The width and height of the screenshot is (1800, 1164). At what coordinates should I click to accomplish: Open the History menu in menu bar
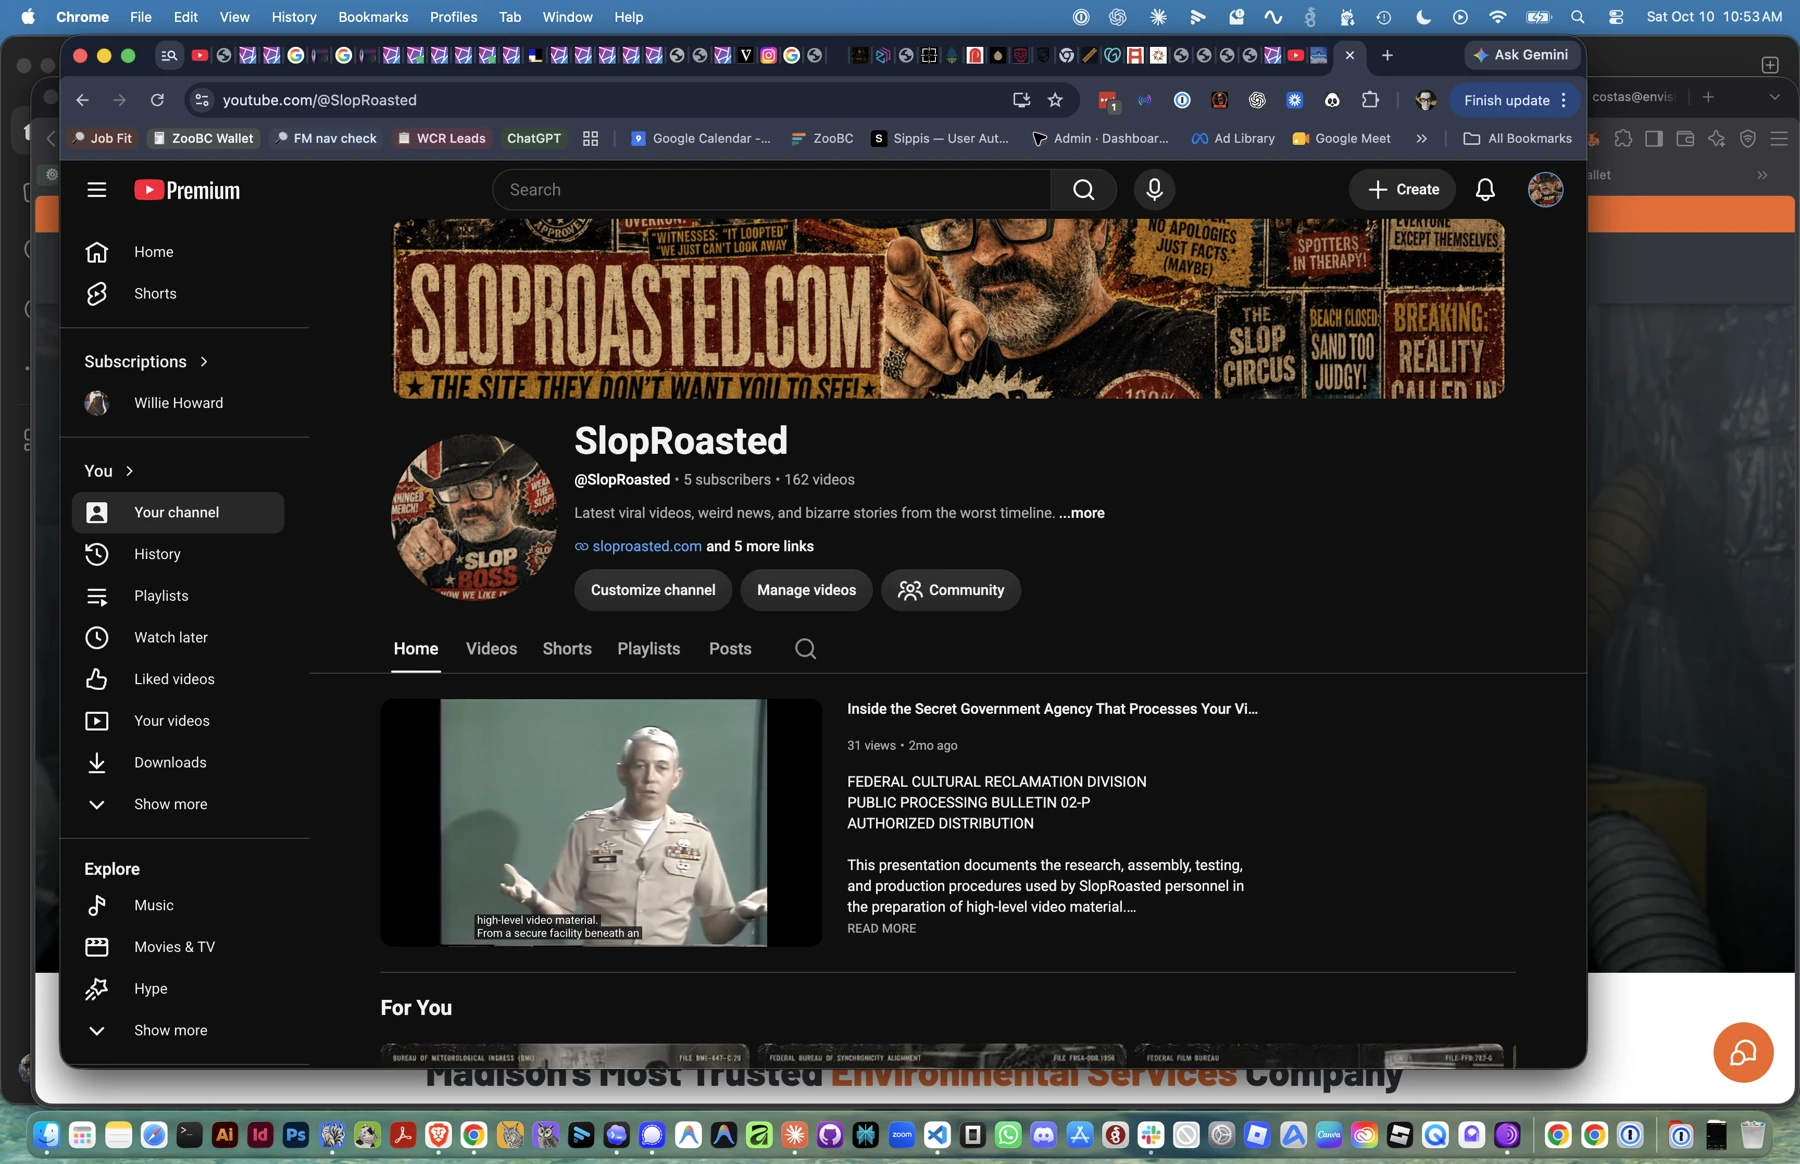(x=294, y=17)
